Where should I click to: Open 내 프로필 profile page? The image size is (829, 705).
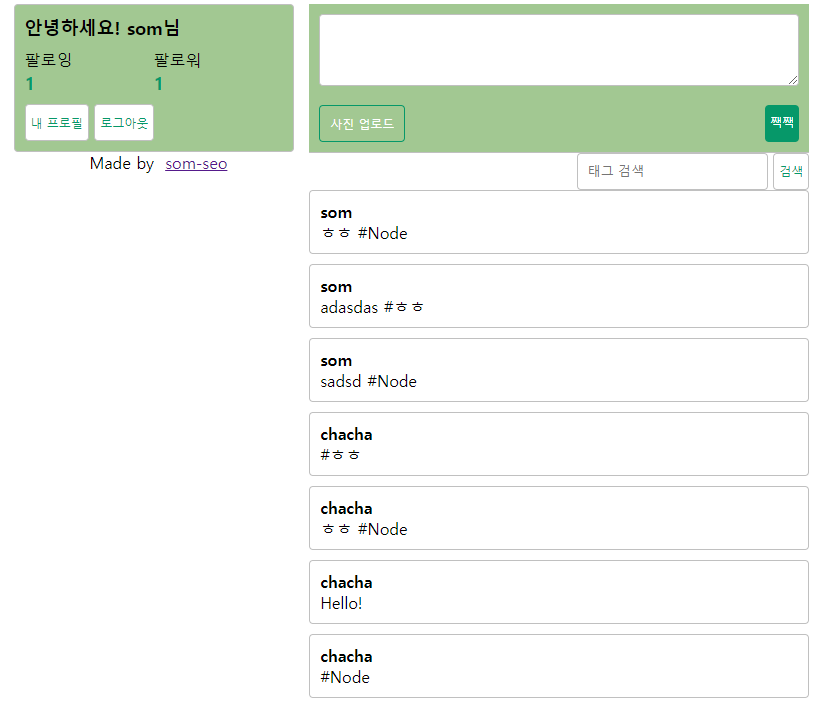click(x=56, y=122)
